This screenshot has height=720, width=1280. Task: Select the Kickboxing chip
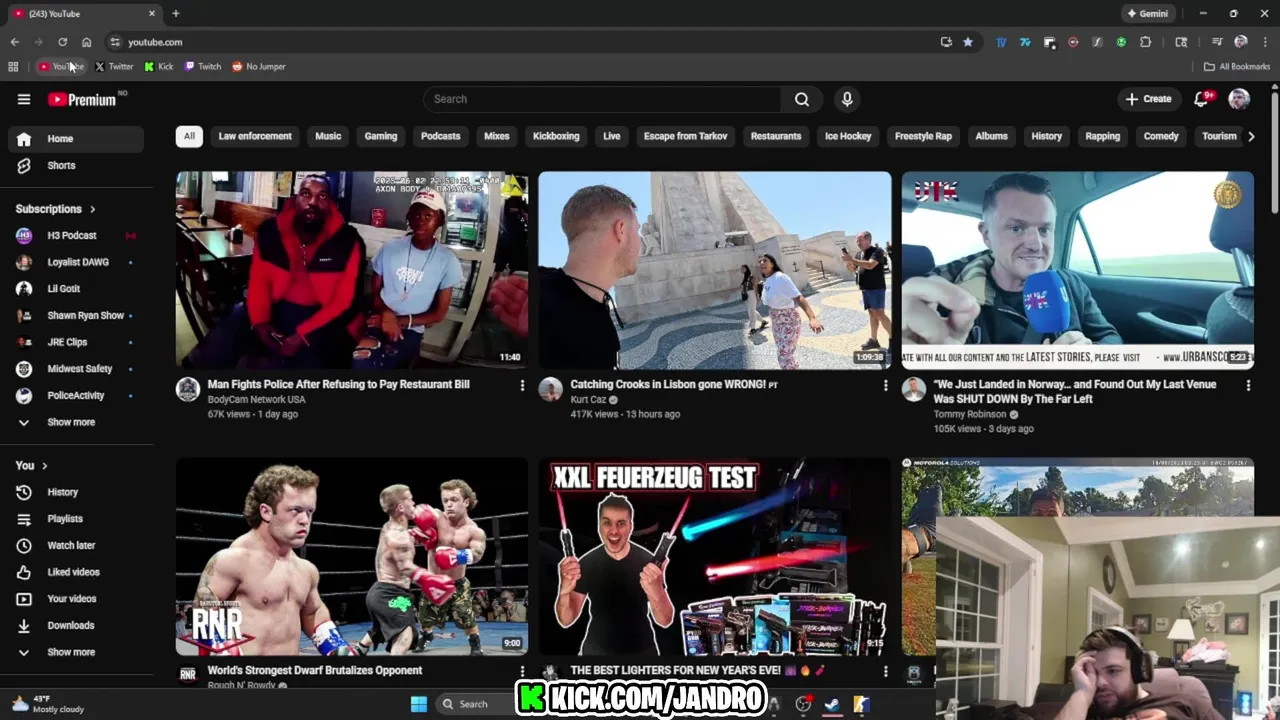(x=556, y=136)
